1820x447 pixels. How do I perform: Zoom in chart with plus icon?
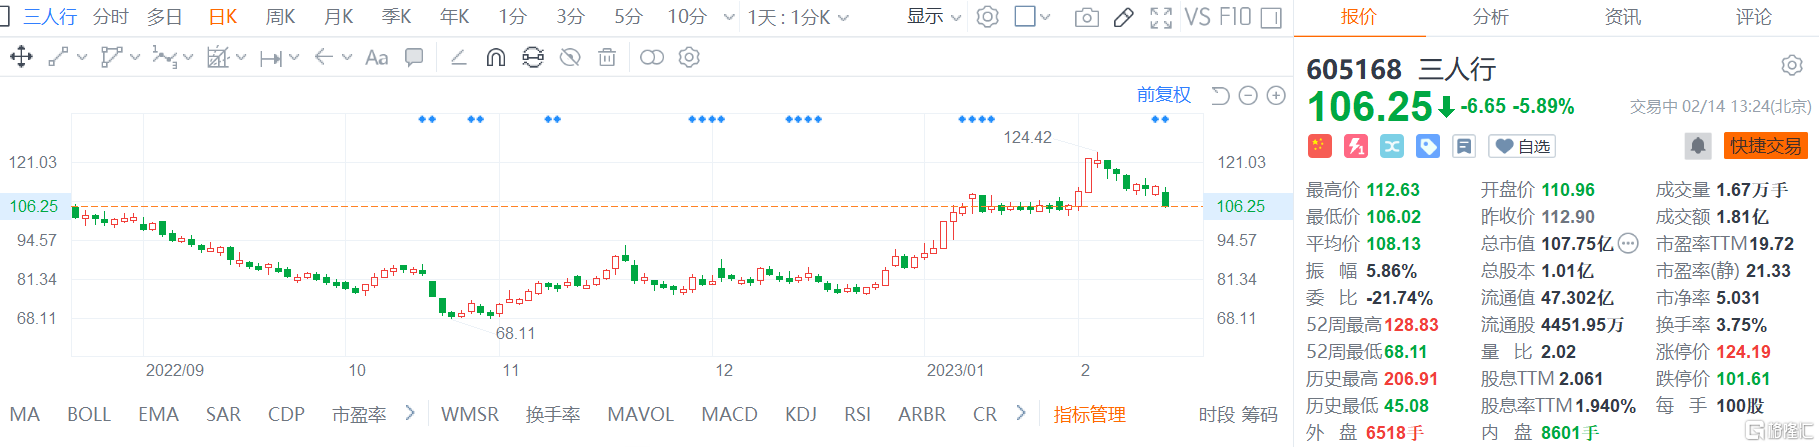1276,95
